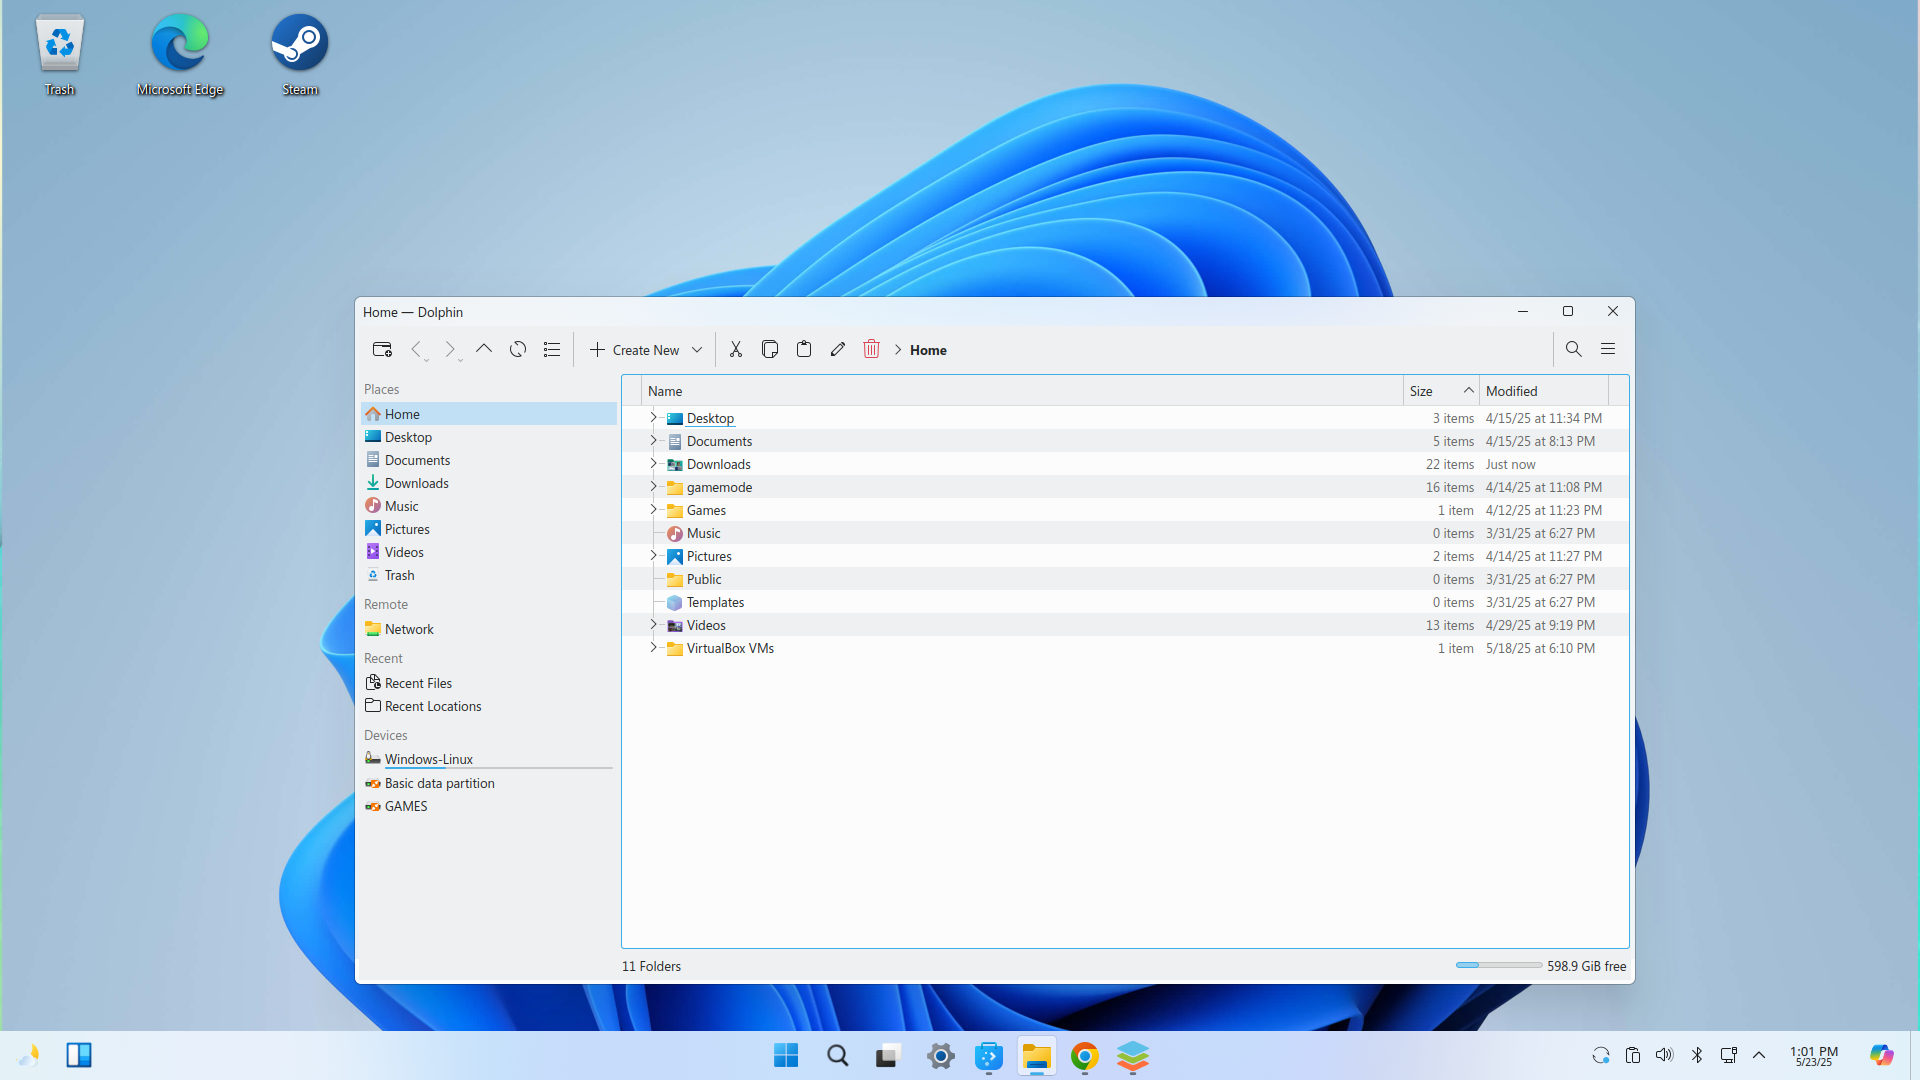Open Basic data partition device
1920x1080 pixels.
point(489,783)
